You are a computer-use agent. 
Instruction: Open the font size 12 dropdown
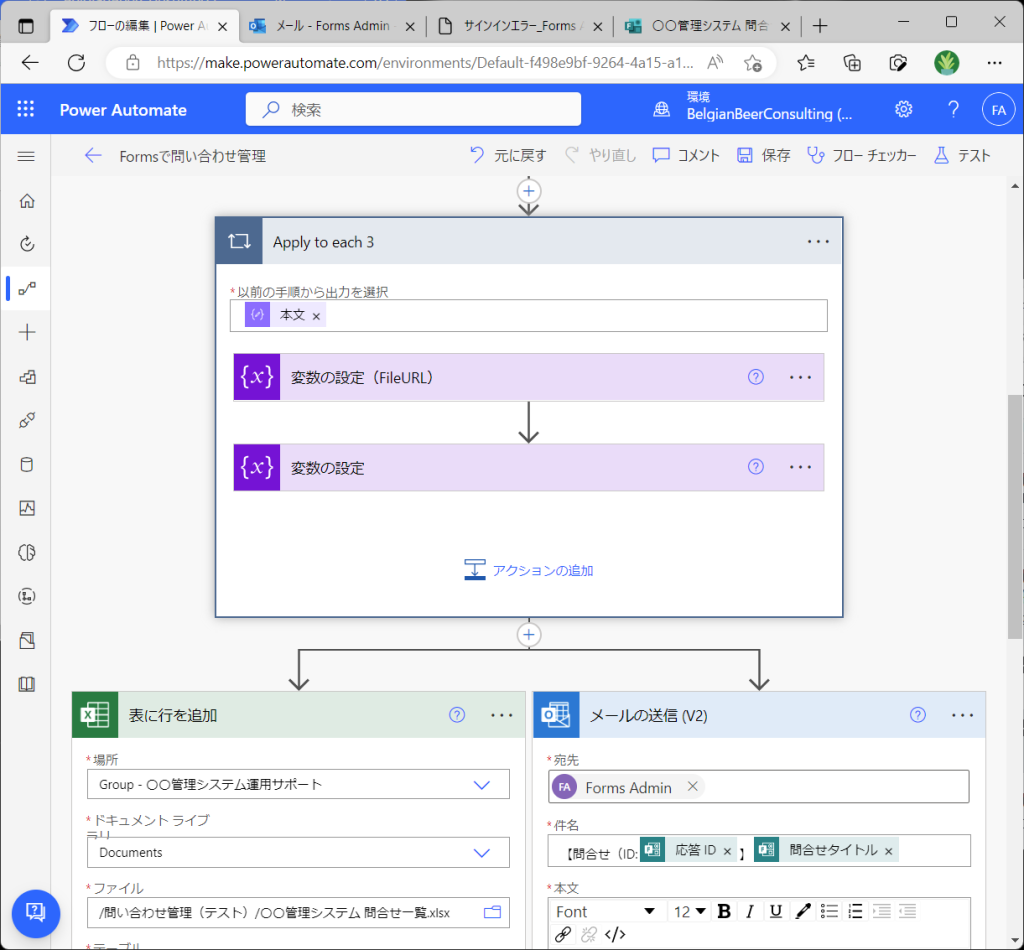[x=689, y=911]
